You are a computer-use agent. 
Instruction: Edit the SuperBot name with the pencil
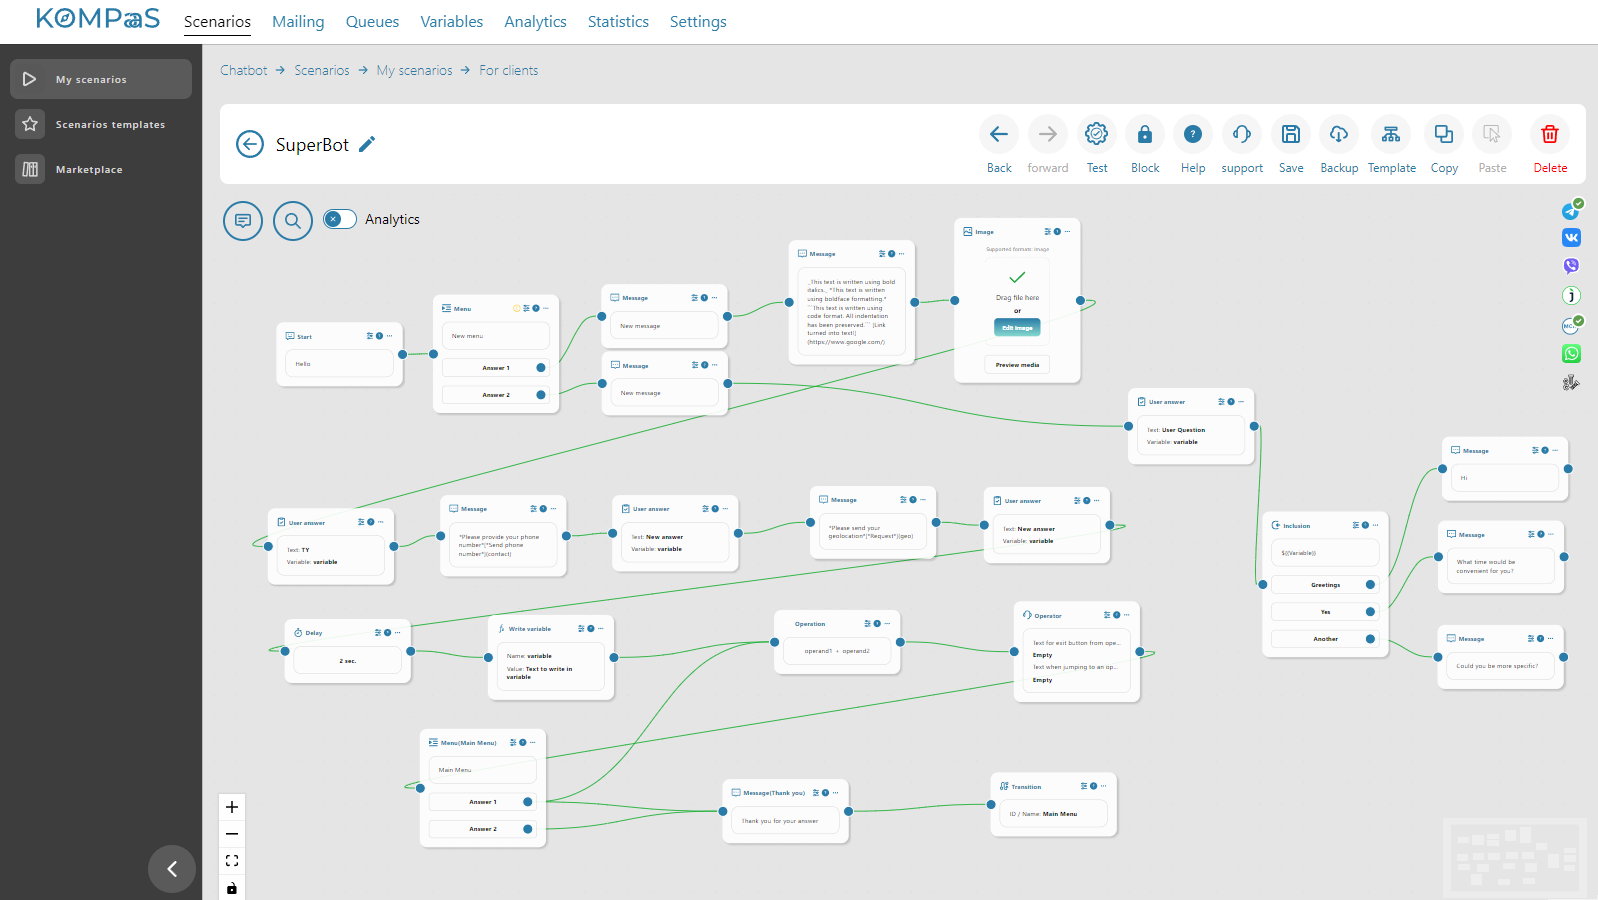tap(367, 144)
